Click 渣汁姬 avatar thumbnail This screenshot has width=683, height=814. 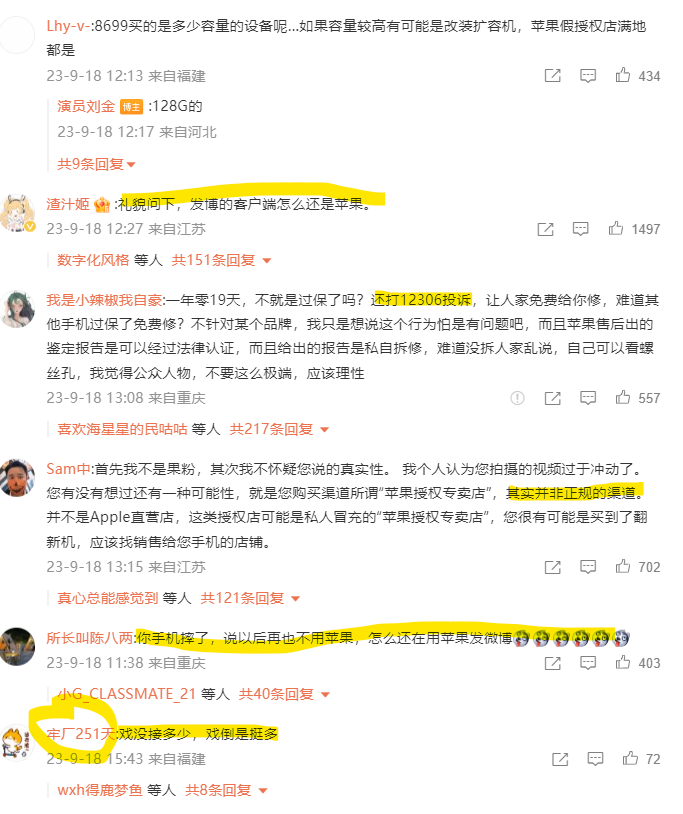click(17, 213)
